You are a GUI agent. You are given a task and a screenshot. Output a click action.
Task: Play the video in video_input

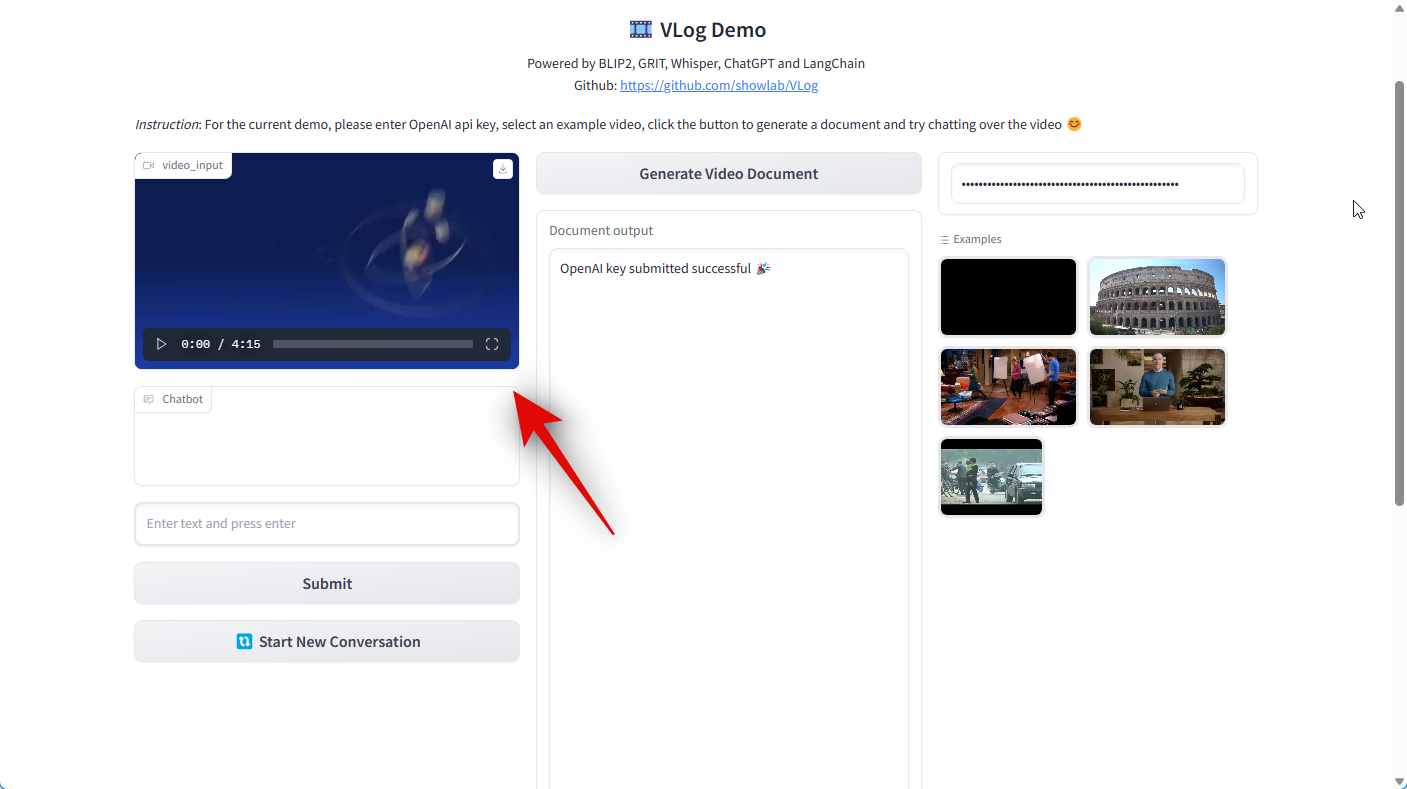coord(161,344)
